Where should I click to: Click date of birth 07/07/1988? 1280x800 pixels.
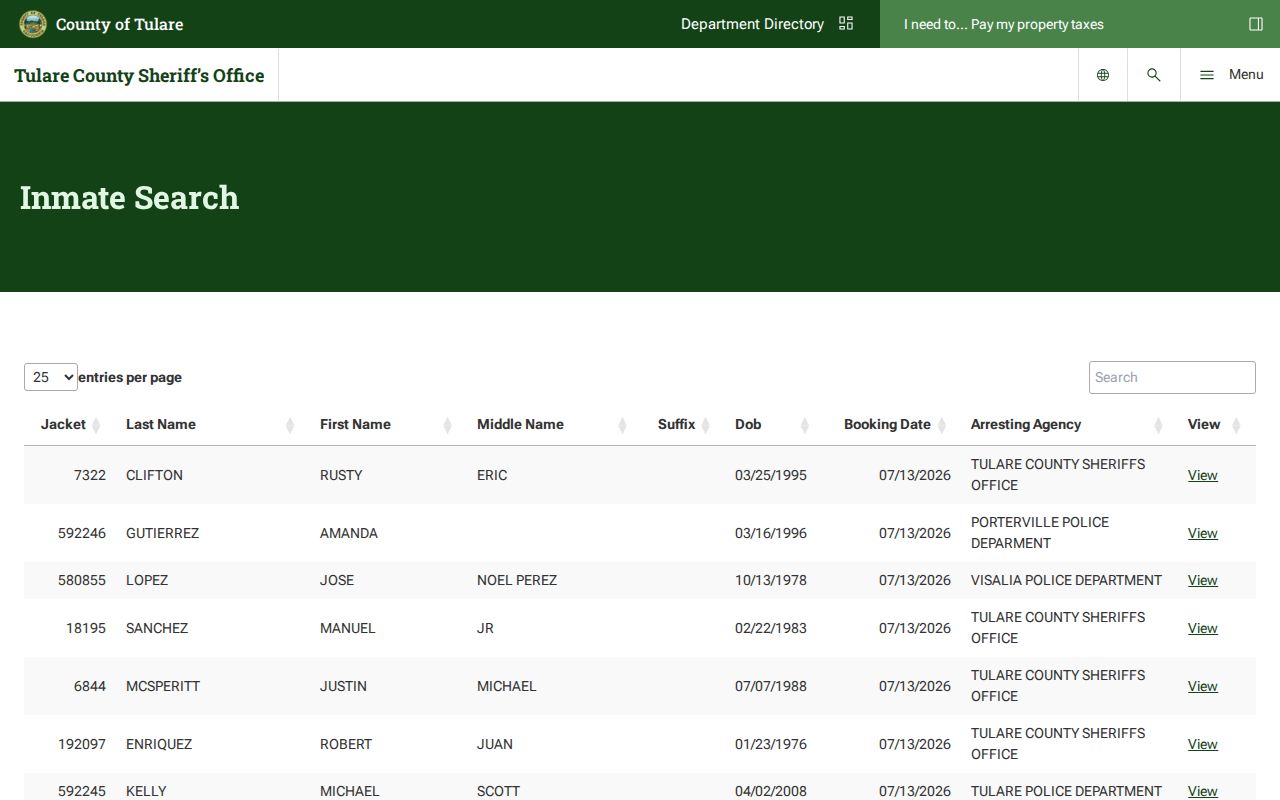(771, 686)
